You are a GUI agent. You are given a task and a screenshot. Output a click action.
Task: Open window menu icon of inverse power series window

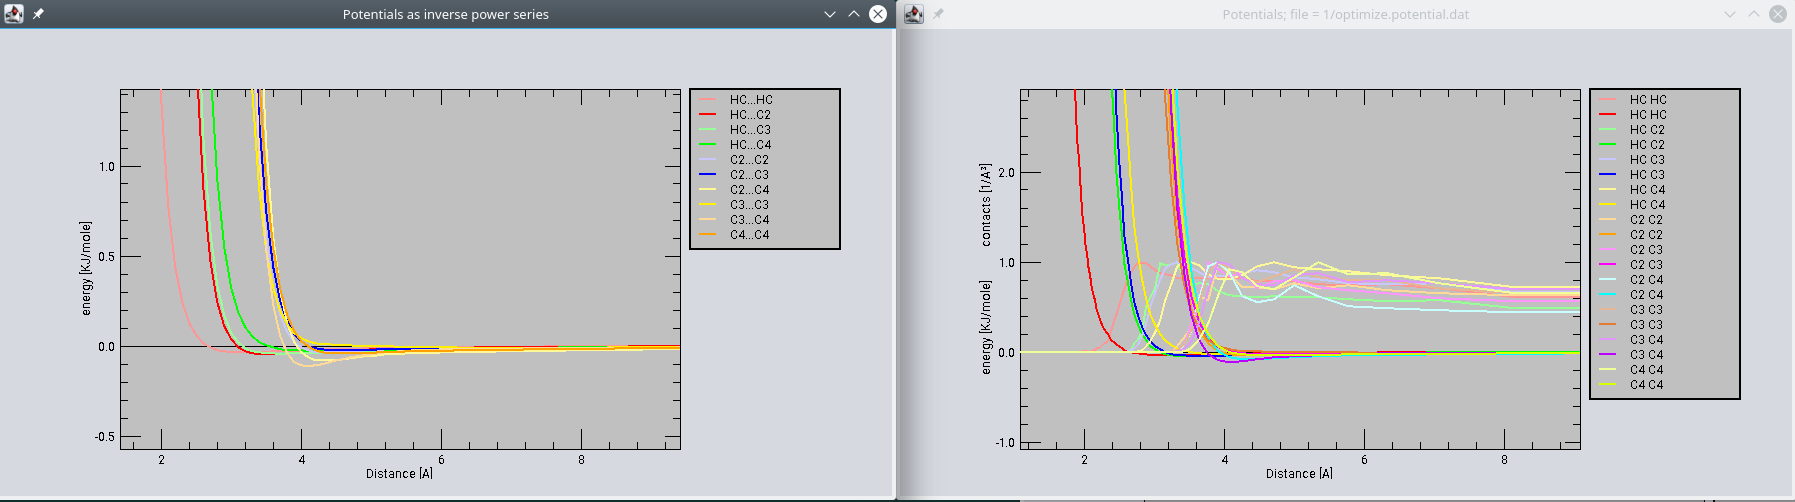[x=14, y=14]
